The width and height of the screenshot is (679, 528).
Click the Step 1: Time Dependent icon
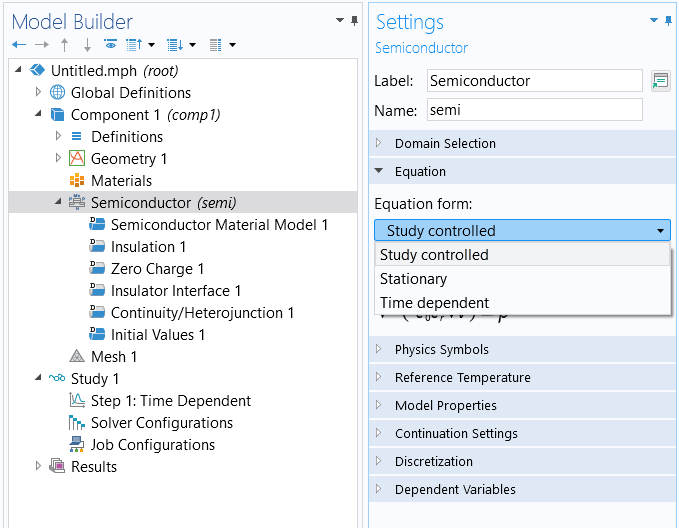click(x=77, y=400)
